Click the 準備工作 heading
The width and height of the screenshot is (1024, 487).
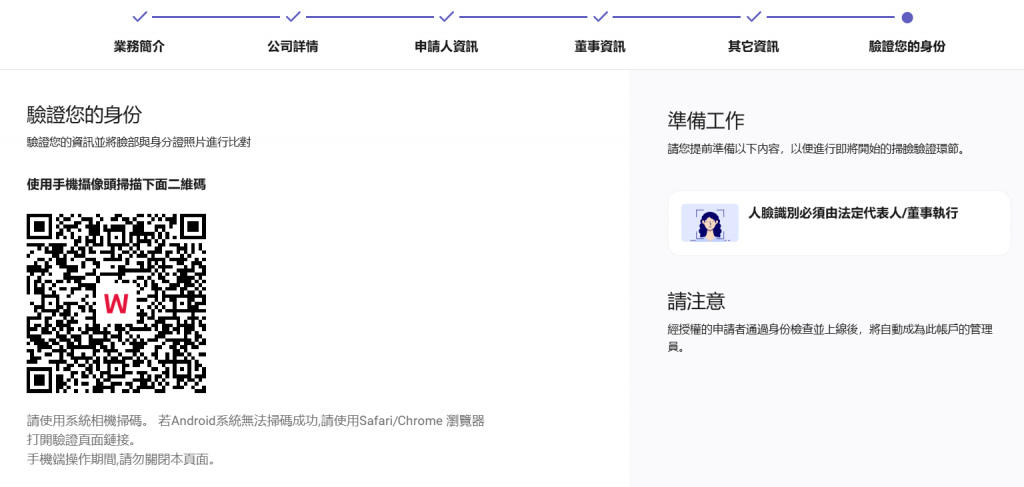point(706,121)
